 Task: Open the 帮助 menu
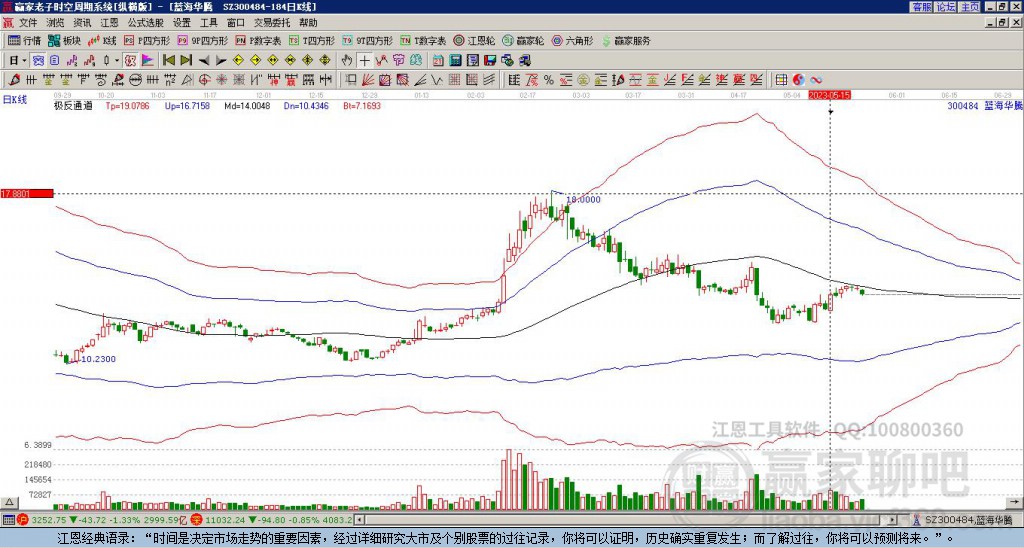tap(308, 23)
